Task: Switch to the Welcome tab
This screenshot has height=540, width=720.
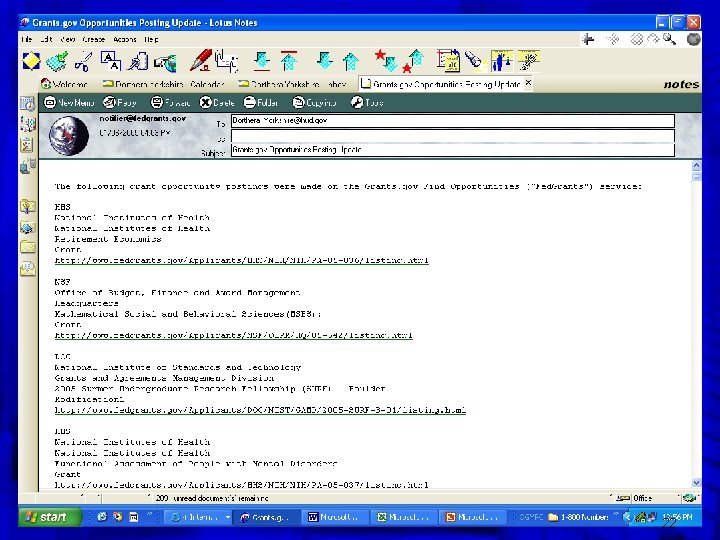Action: (x=64, y=84)
